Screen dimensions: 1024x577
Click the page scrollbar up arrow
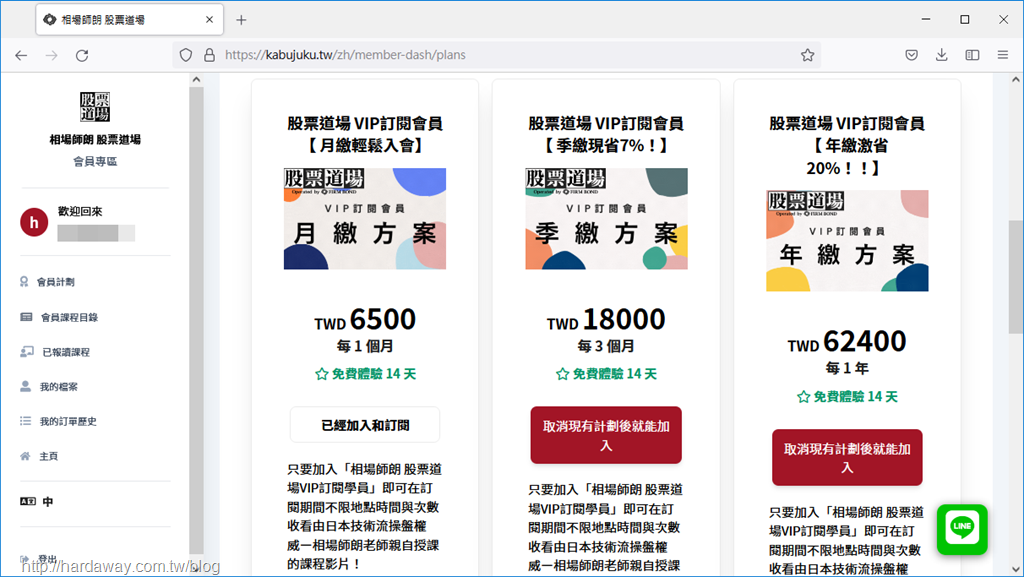pos(1016,80)
